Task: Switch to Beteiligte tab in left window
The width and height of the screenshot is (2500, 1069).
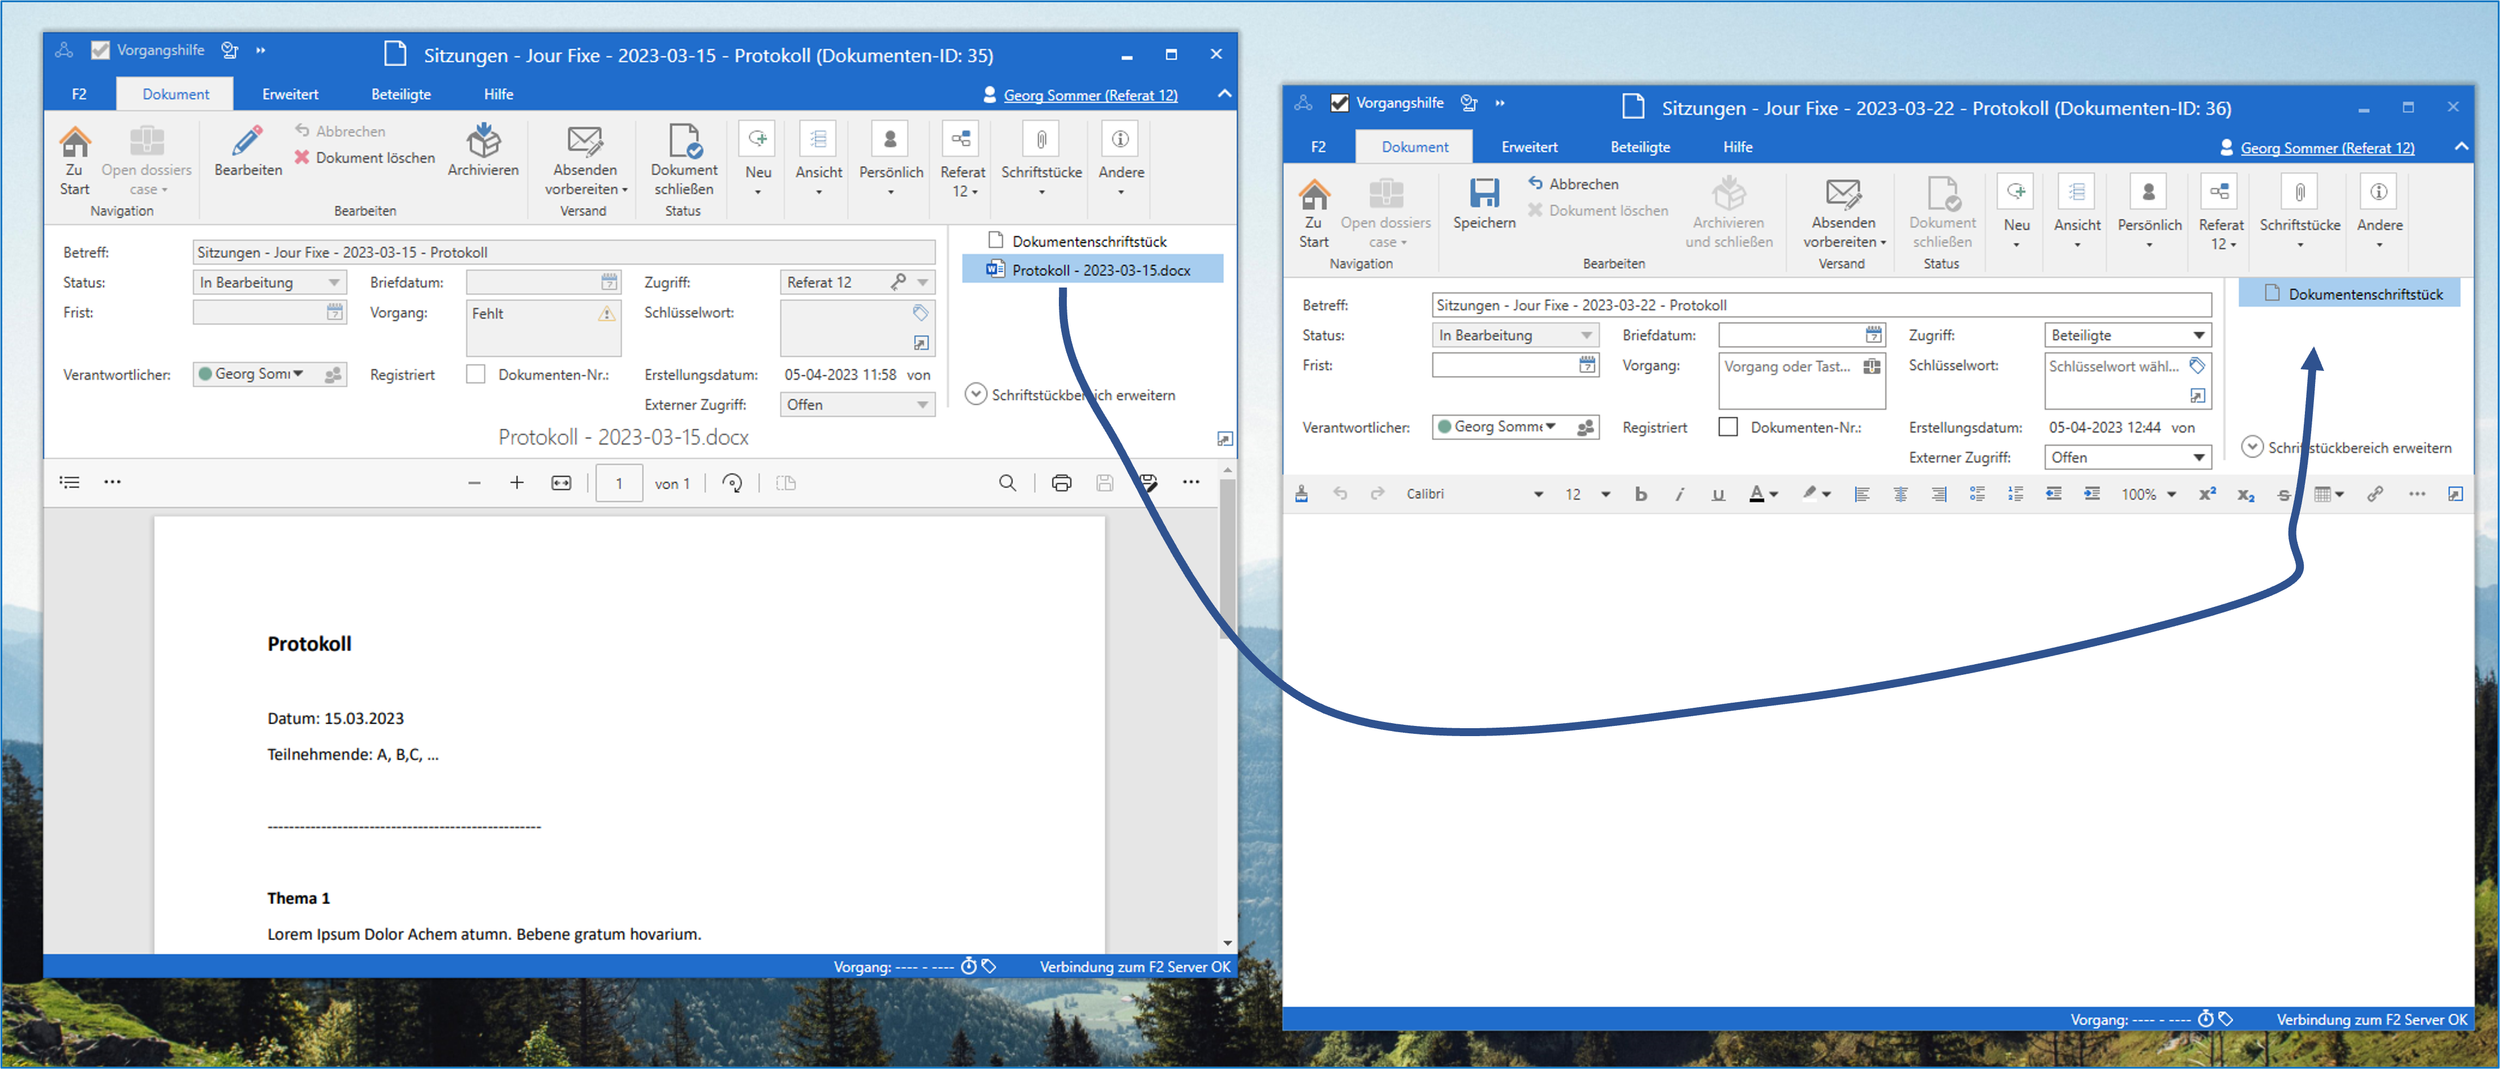Action: 401,94
